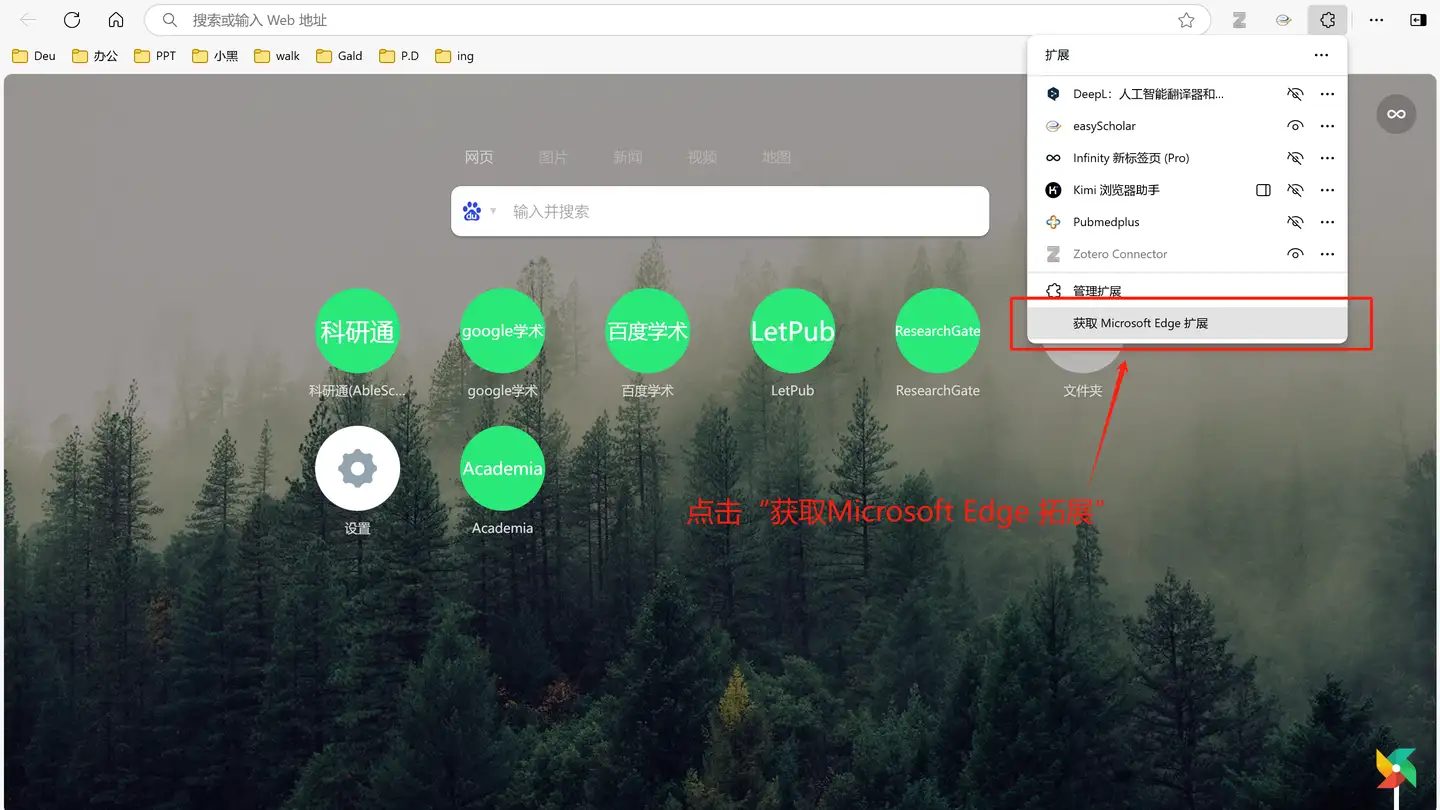Open more options for Pubmedplus

coord(1327,222)
